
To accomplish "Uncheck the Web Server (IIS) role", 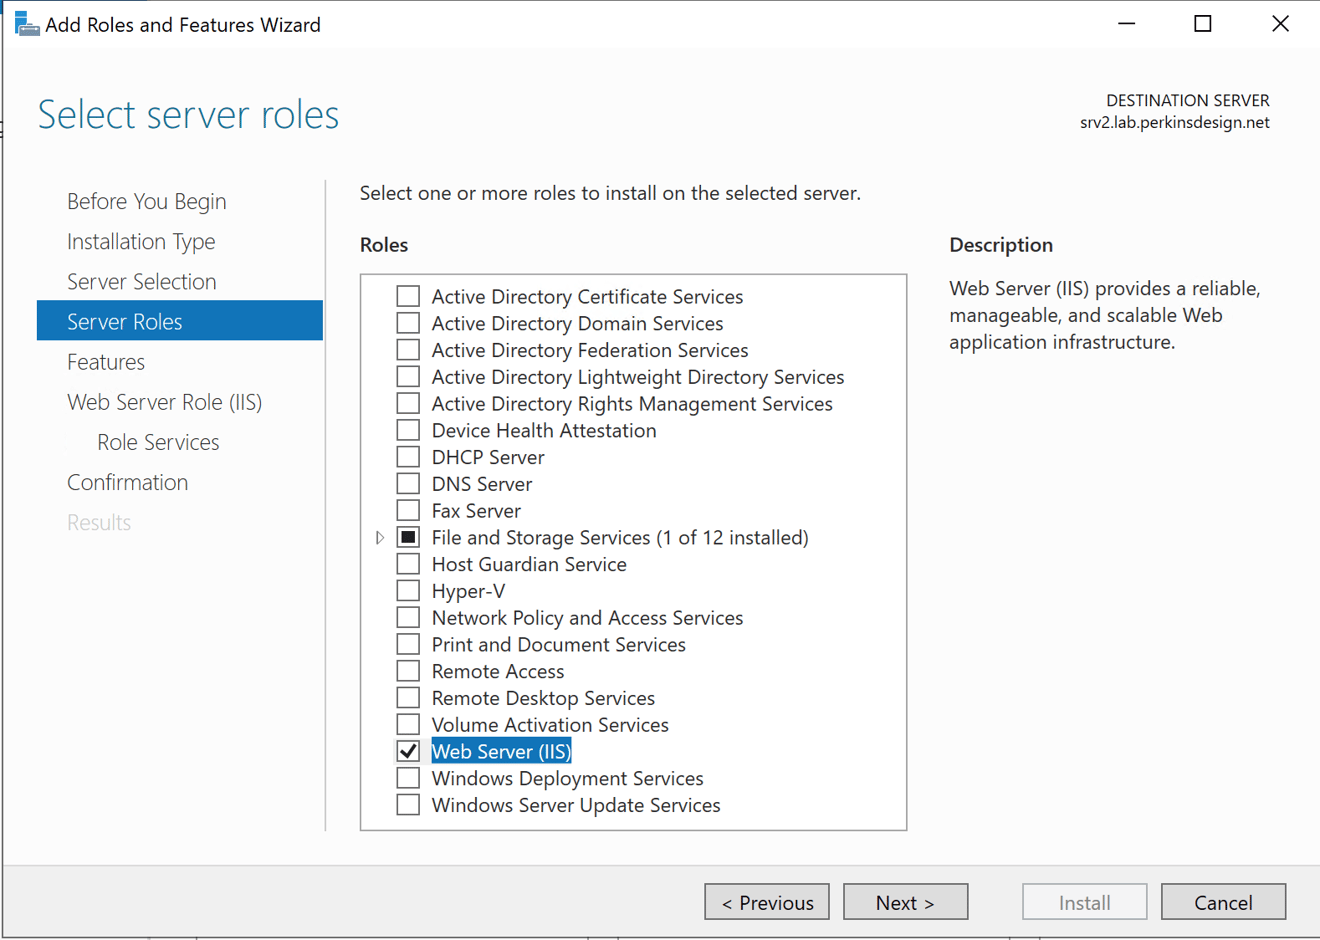I will coord(408,750).
